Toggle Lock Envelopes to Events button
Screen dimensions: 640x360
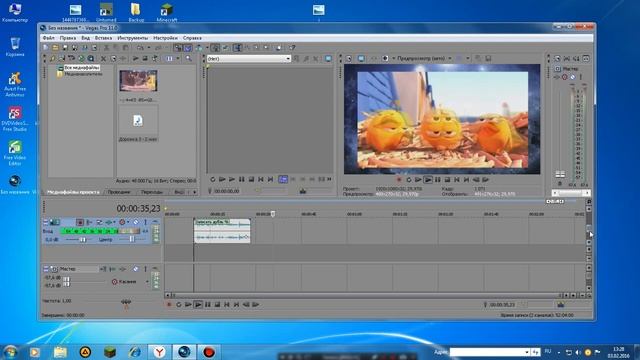click(215, 48)
